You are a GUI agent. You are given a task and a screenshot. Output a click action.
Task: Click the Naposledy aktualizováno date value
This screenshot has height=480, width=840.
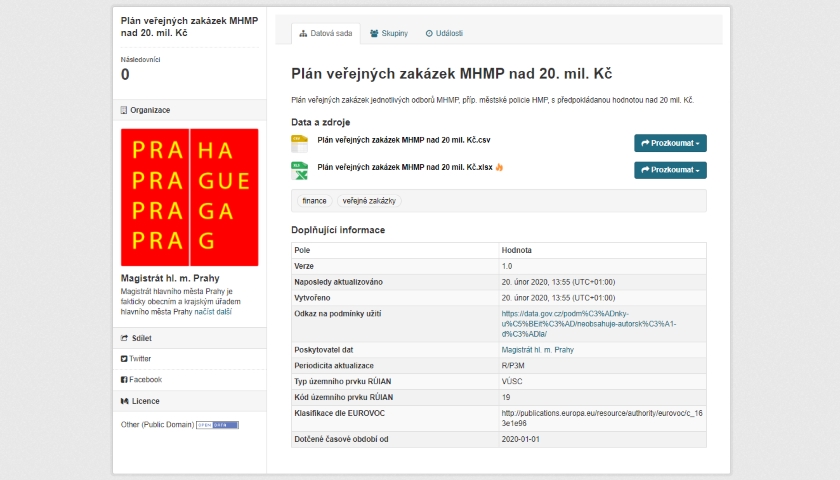558,282
